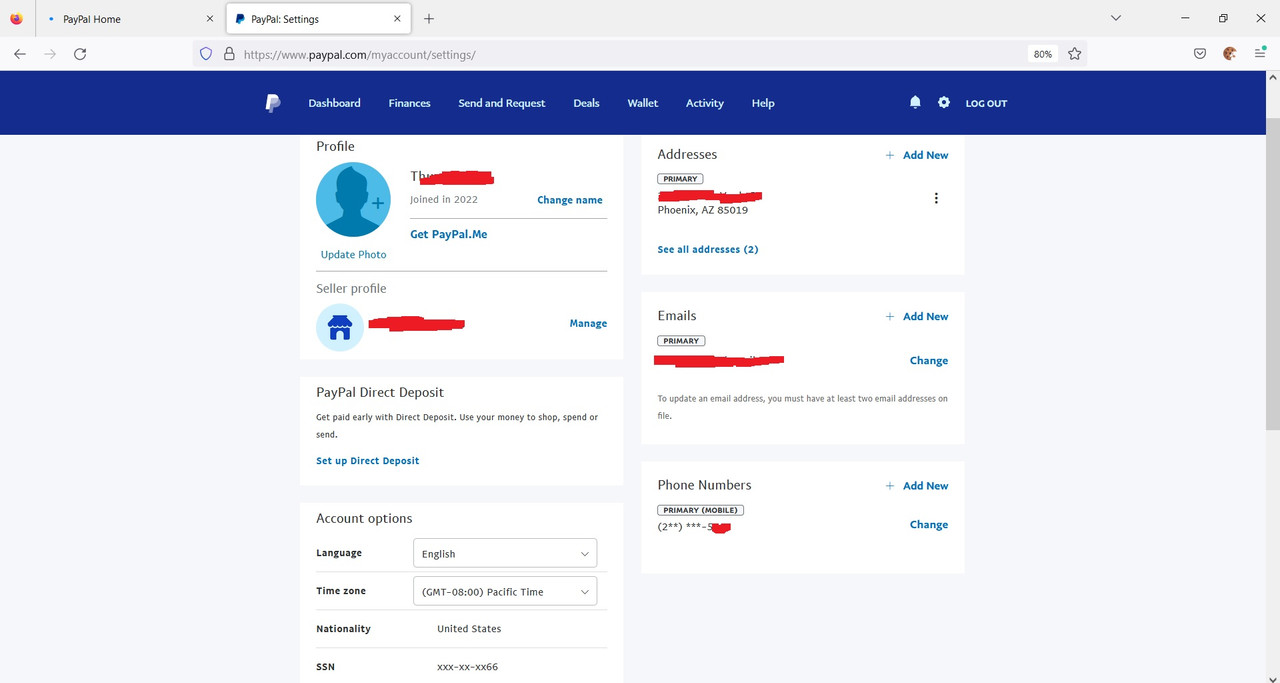Open the Time zone dropdown
1280x683 pixels.
tap(505, 591)
